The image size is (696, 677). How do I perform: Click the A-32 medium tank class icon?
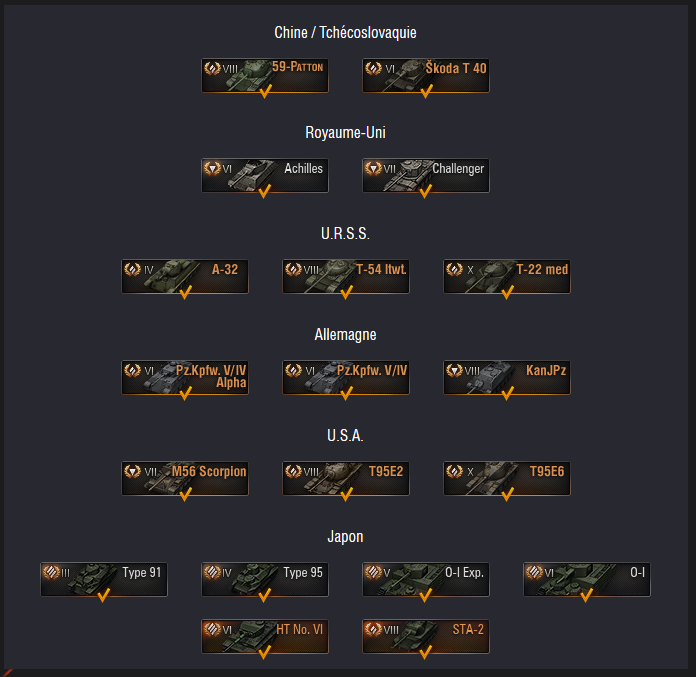point(132,269)
